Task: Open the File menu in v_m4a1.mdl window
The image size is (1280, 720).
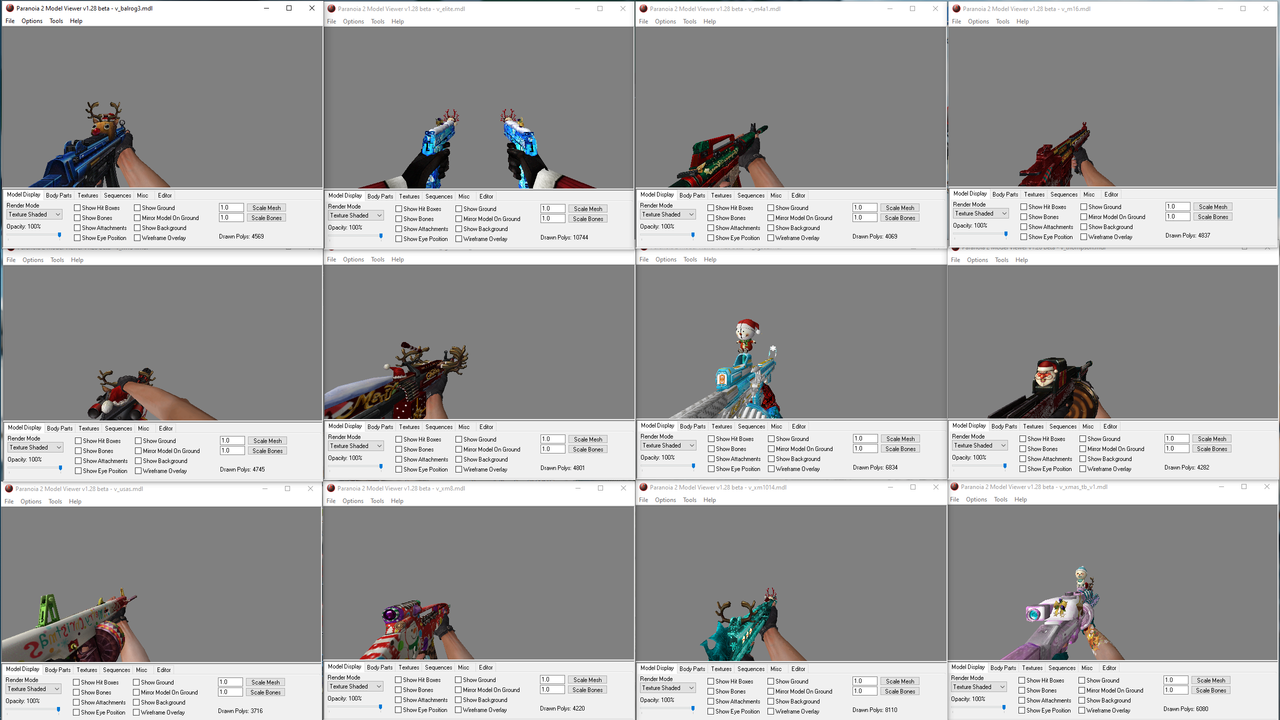Action: 644,21
